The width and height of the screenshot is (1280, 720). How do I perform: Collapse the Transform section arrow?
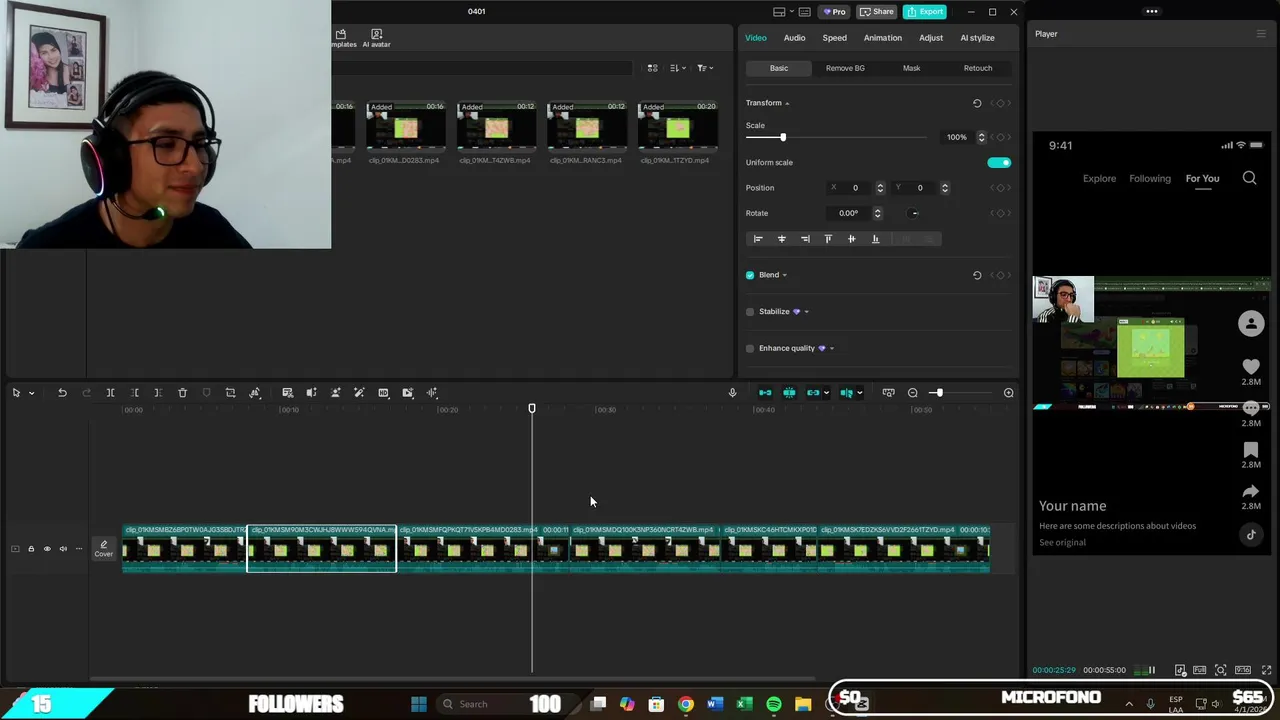pyautogui.click(x=787, y=103)
